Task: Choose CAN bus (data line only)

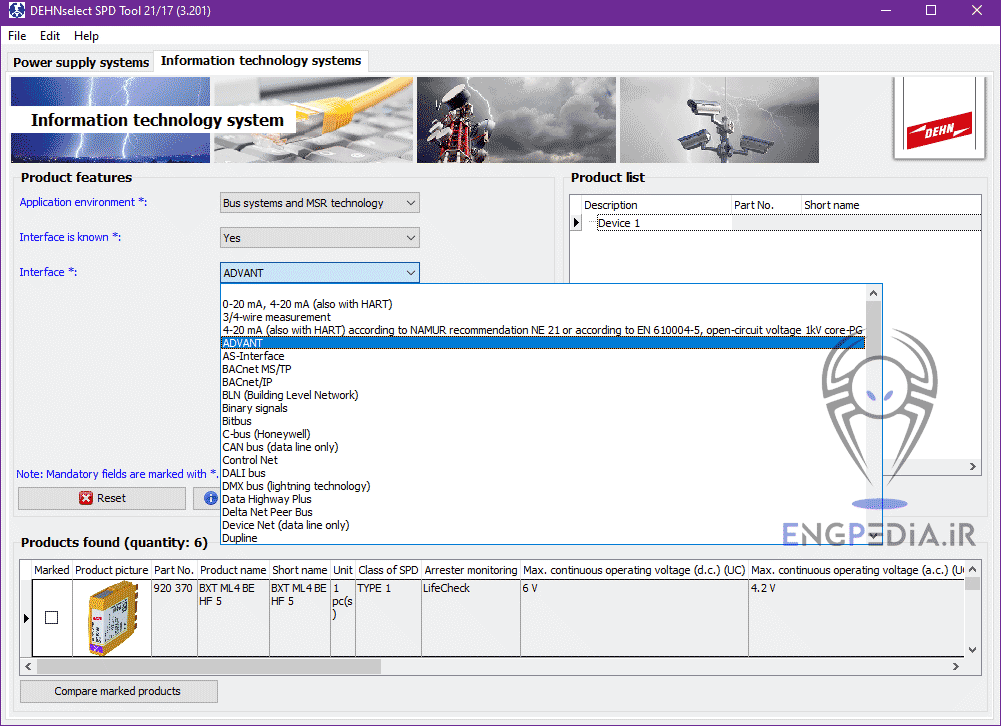Action: coord(543,447)
